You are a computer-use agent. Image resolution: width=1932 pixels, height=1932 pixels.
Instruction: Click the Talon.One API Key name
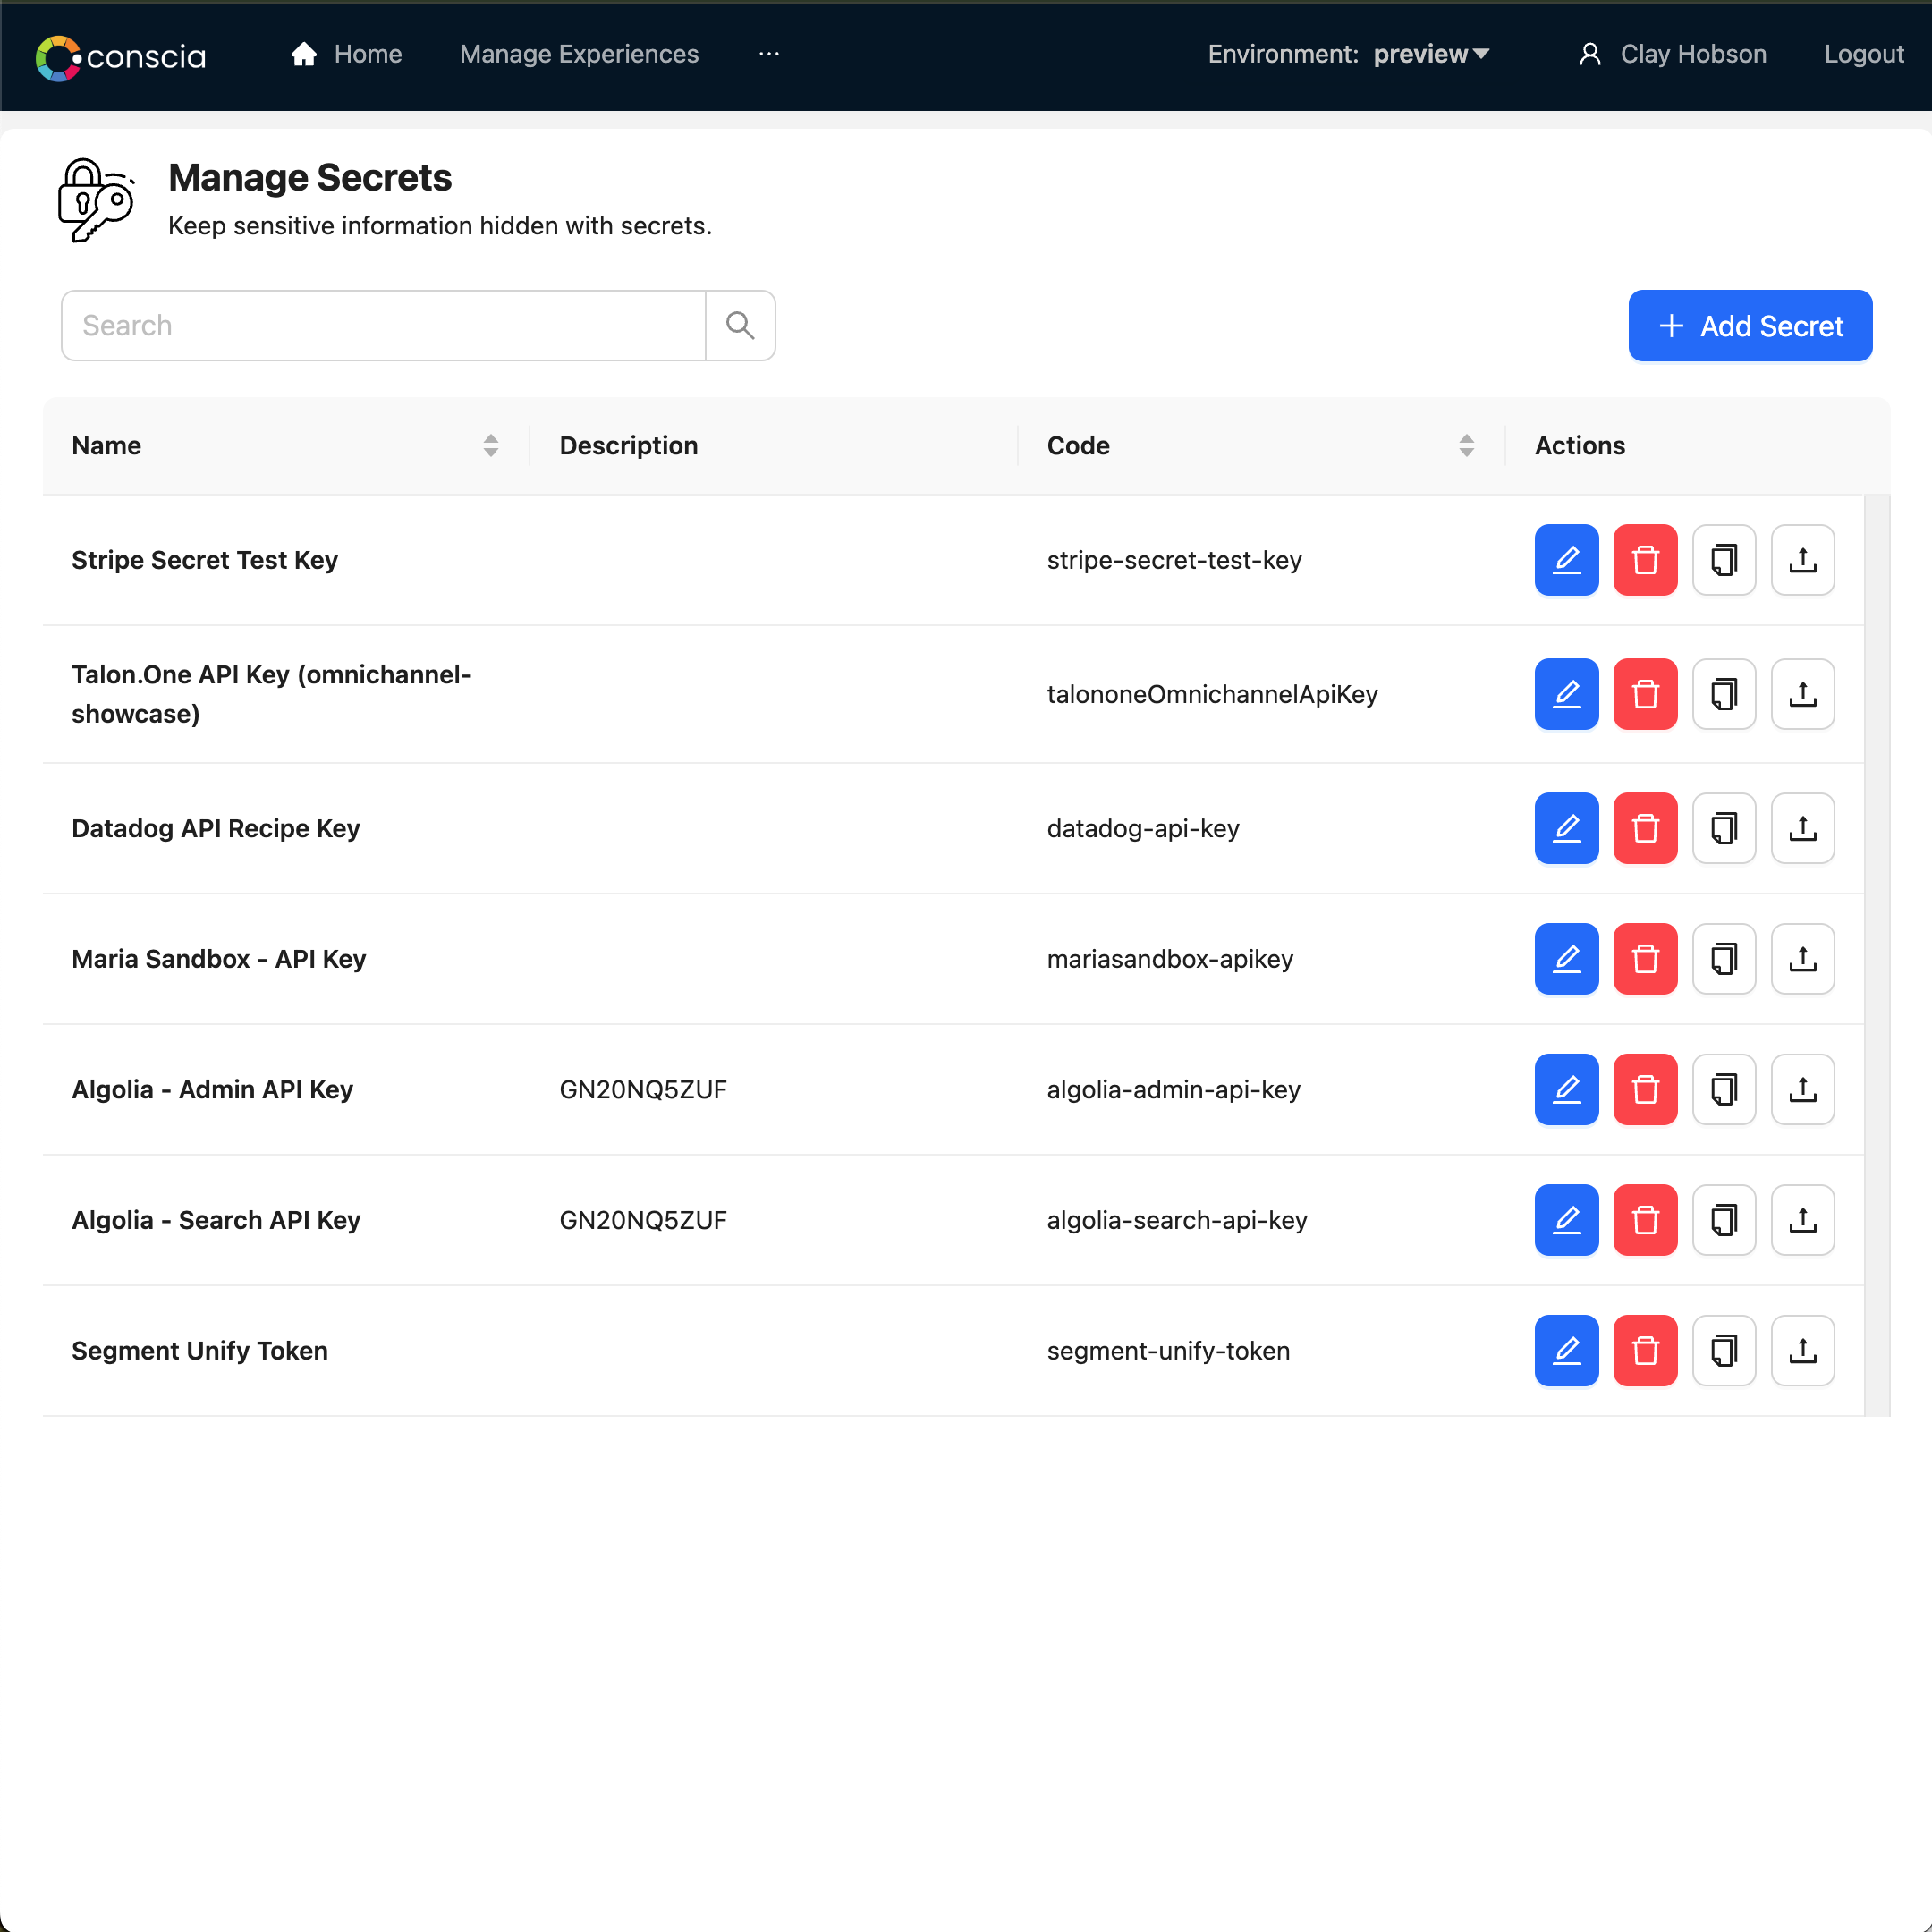pos(271,694)
